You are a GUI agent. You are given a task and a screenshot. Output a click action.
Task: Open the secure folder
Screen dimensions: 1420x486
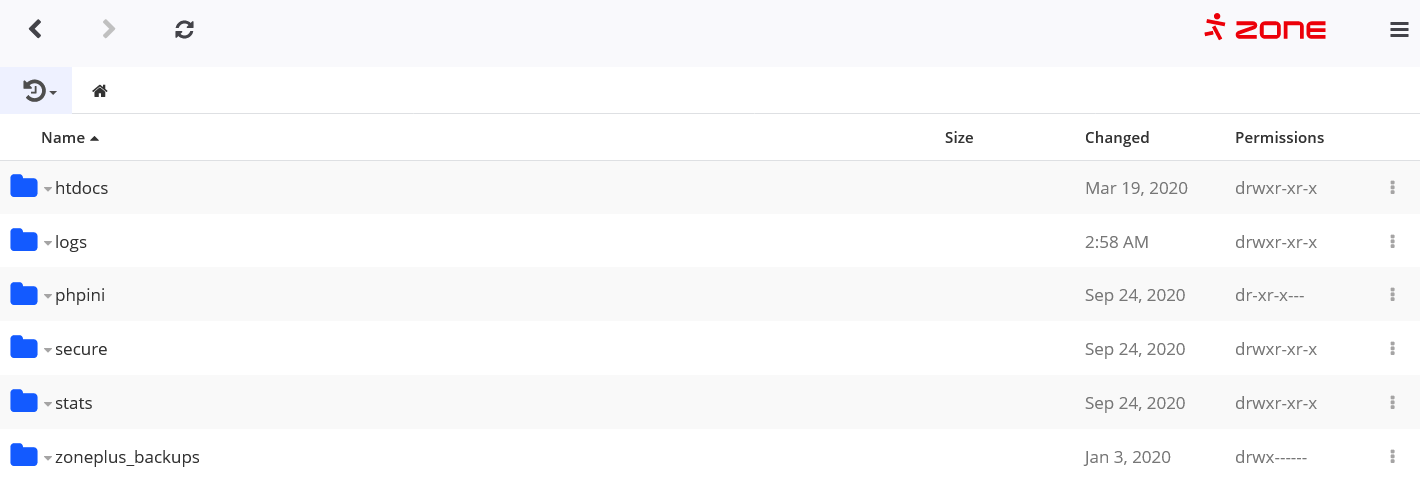81,349
